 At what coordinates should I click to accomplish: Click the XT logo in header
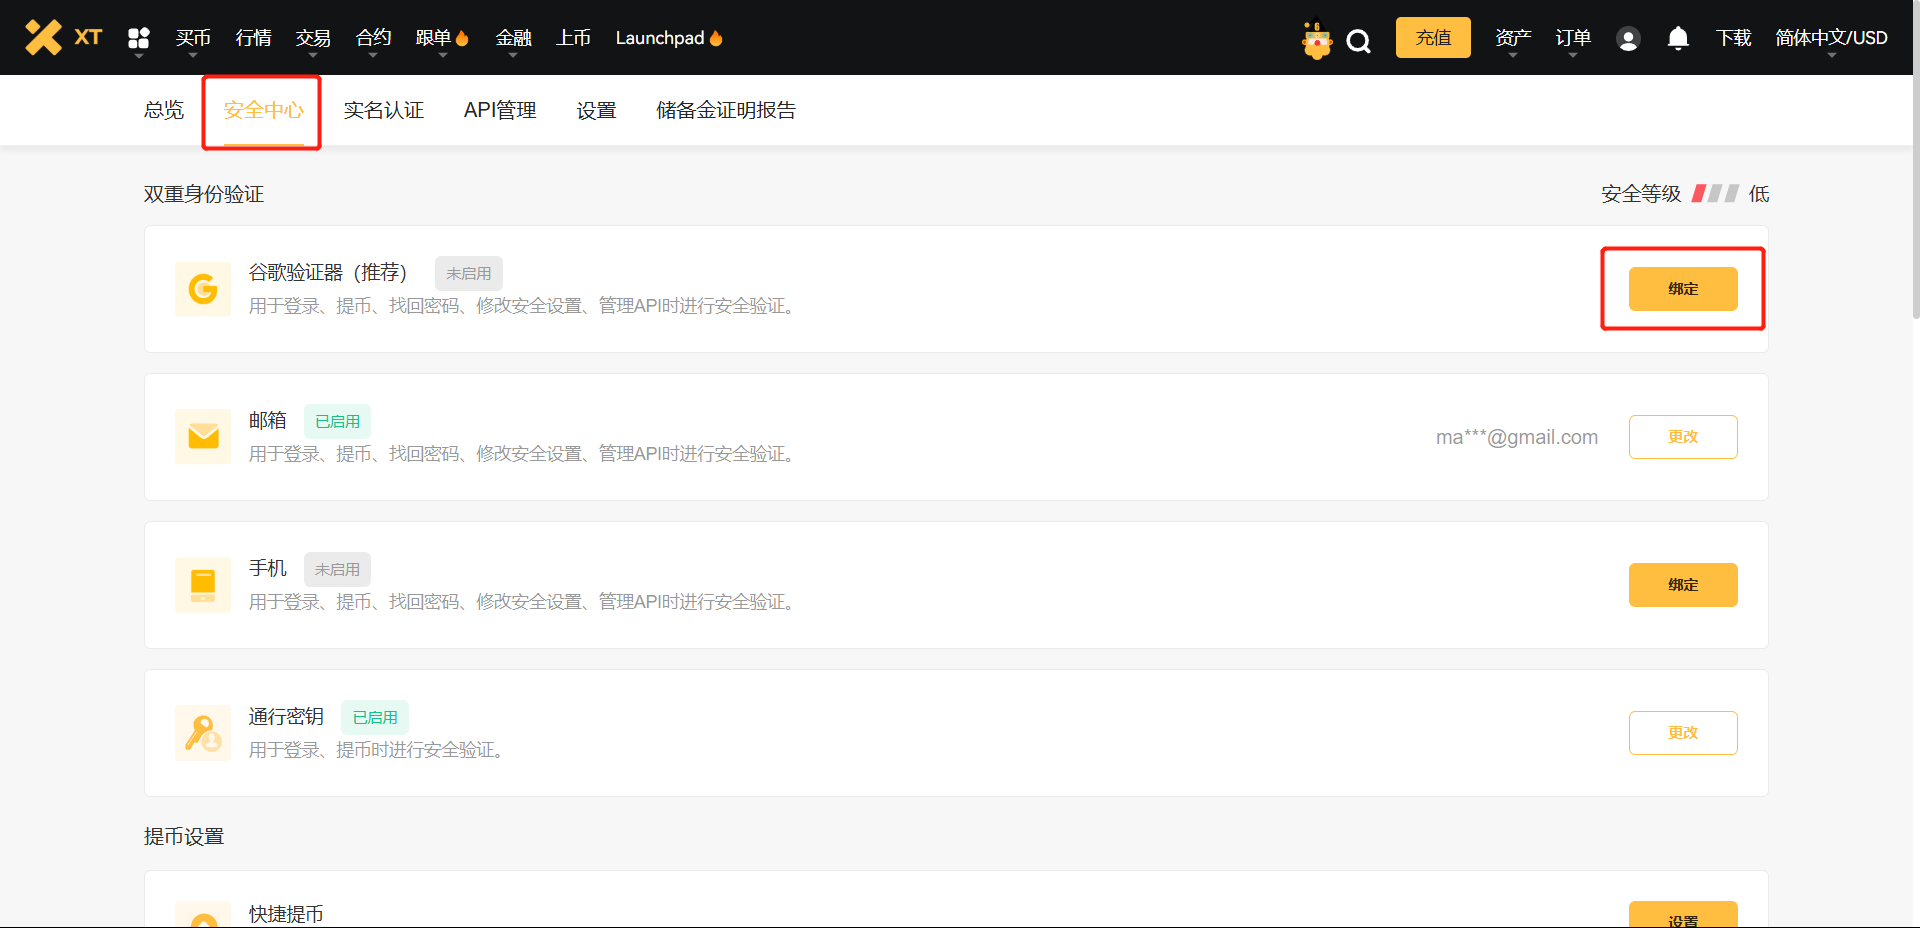click(x=63, y=37)
